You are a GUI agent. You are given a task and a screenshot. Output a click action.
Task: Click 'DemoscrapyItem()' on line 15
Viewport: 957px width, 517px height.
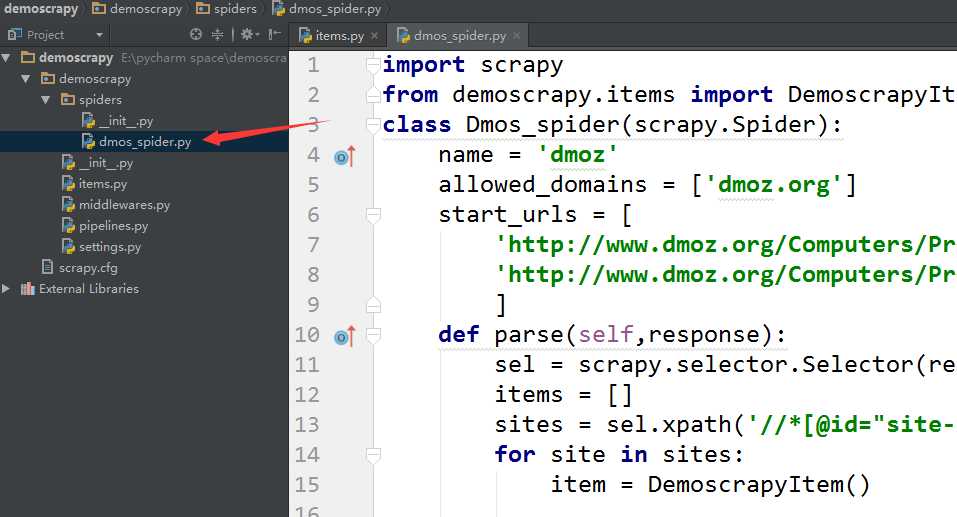point(759,485)
